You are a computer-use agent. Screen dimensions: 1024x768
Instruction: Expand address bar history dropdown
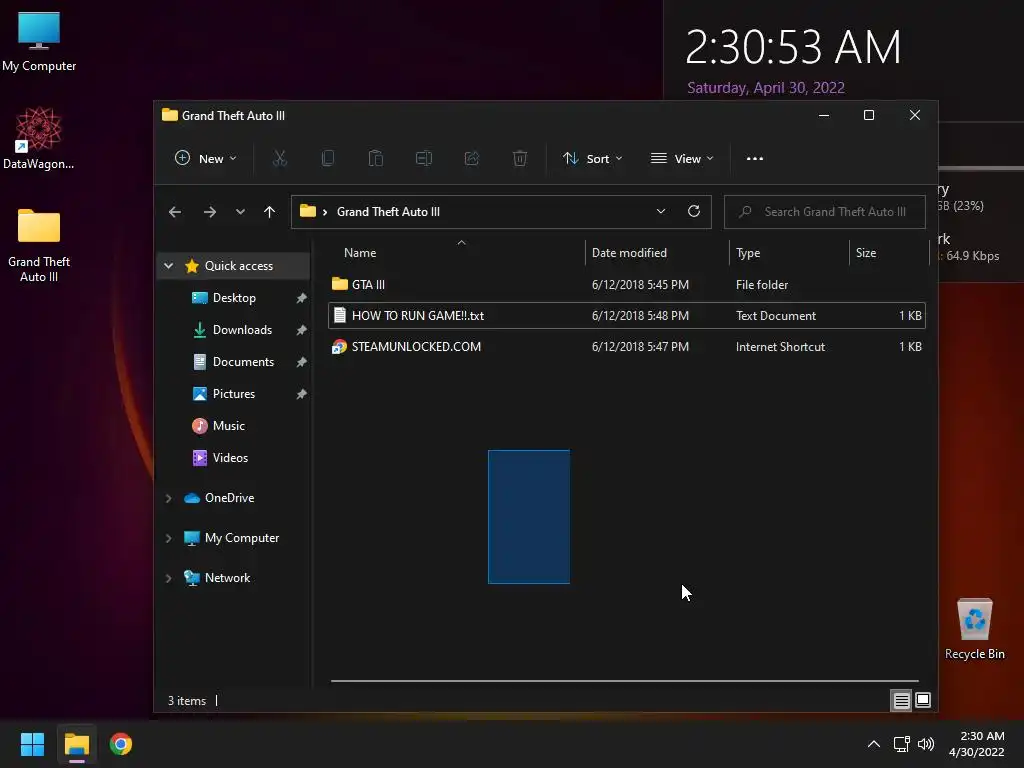click(x=661, y=212)
